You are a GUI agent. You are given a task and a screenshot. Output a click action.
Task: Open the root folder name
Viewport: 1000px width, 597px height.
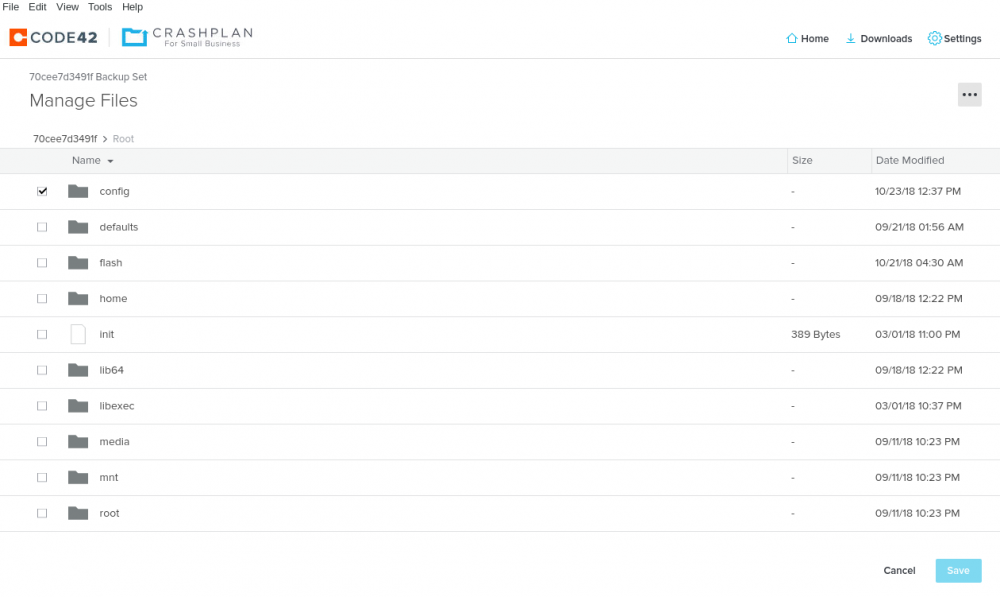(109, 513)
